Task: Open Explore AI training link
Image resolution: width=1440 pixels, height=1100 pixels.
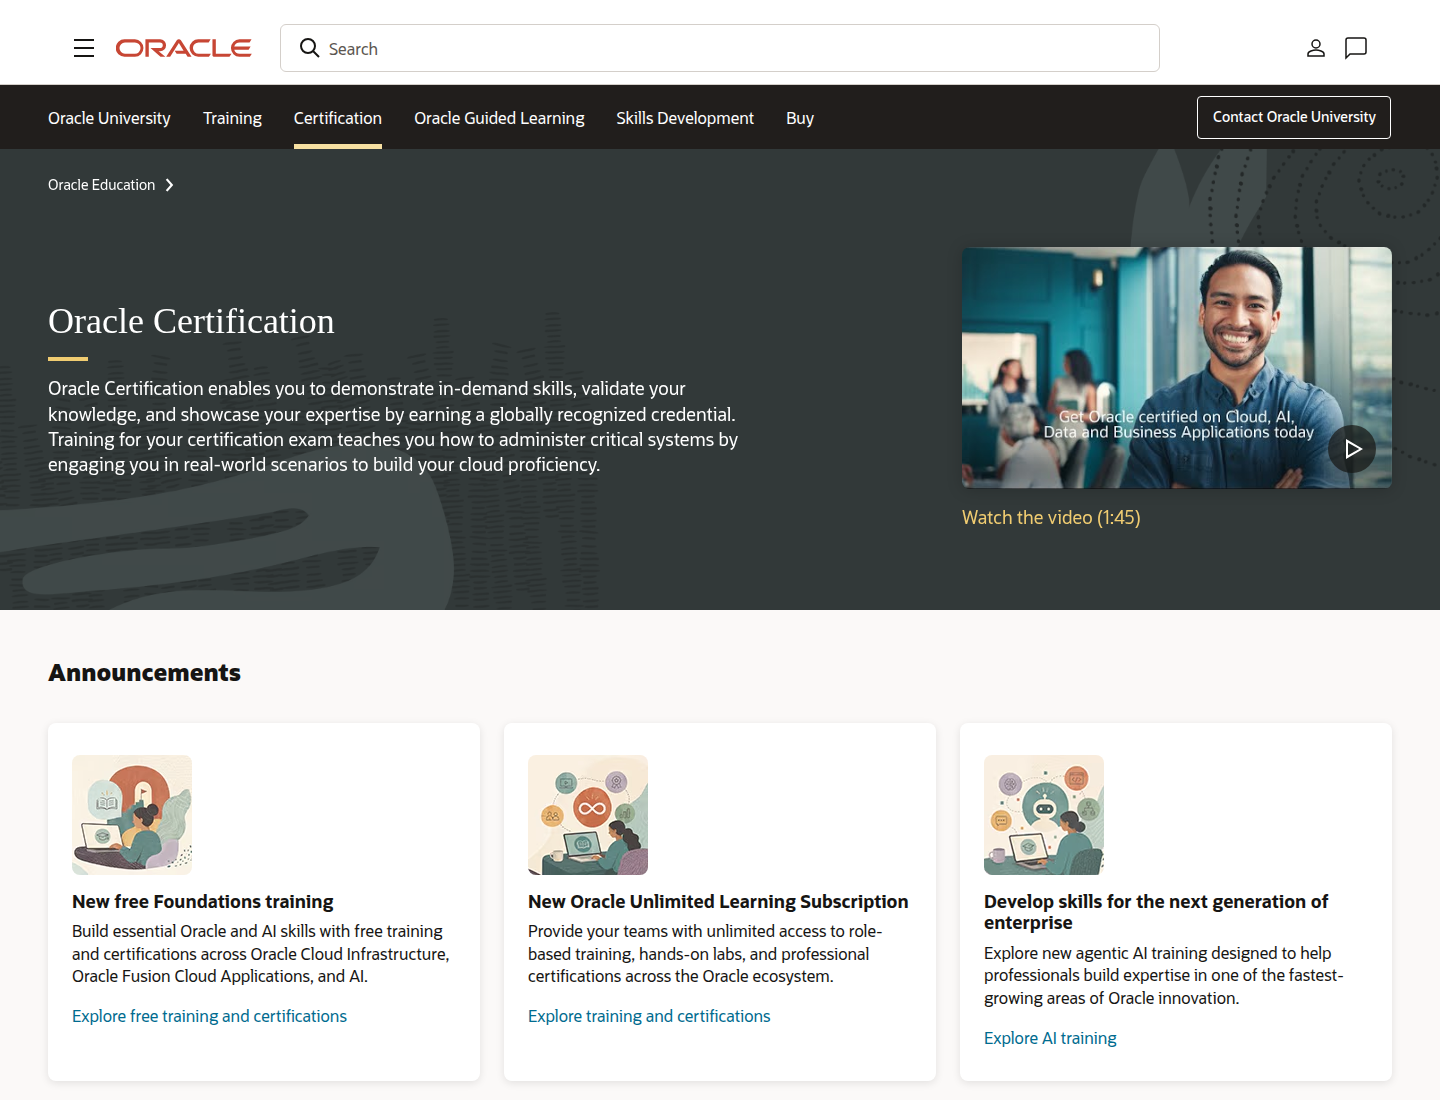Action: 1050,1038
